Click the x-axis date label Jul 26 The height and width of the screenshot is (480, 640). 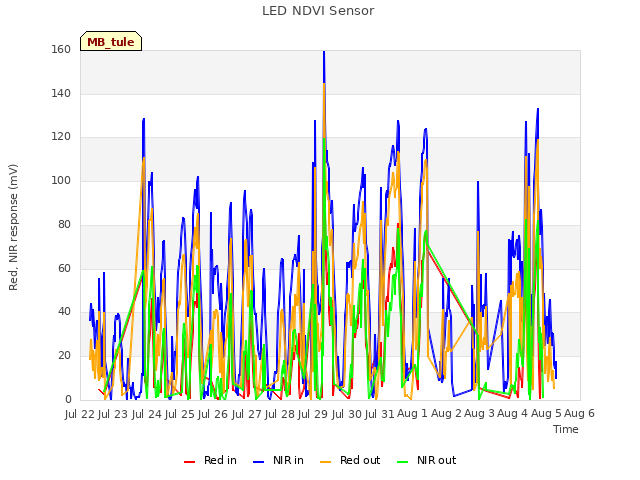click(213, 414)
